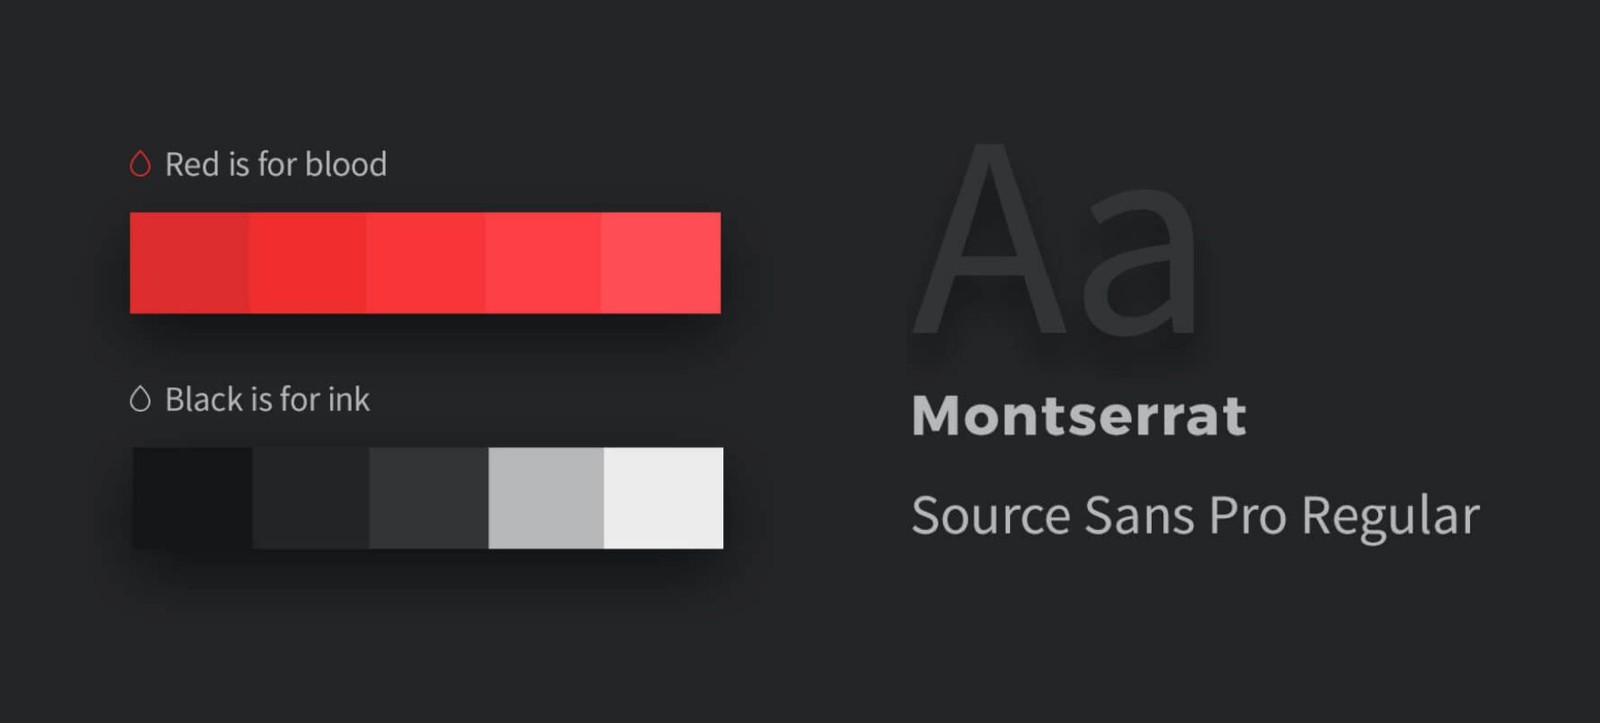Click the Source Sans Pro Regular text

pos(1195,516)
